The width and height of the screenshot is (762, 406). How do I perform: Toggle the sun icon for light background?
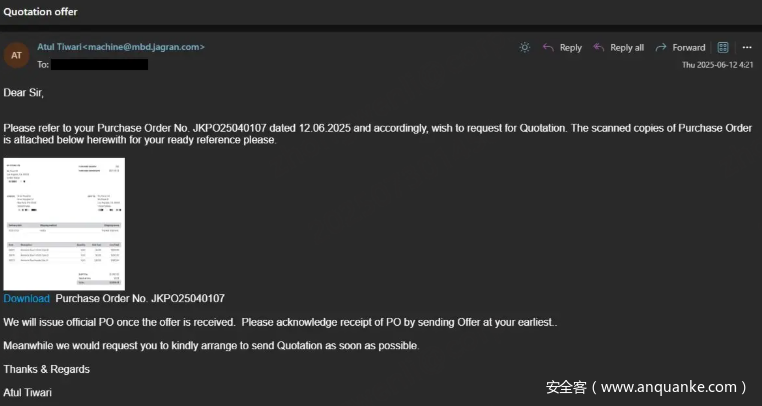click(x=525, y=47)
